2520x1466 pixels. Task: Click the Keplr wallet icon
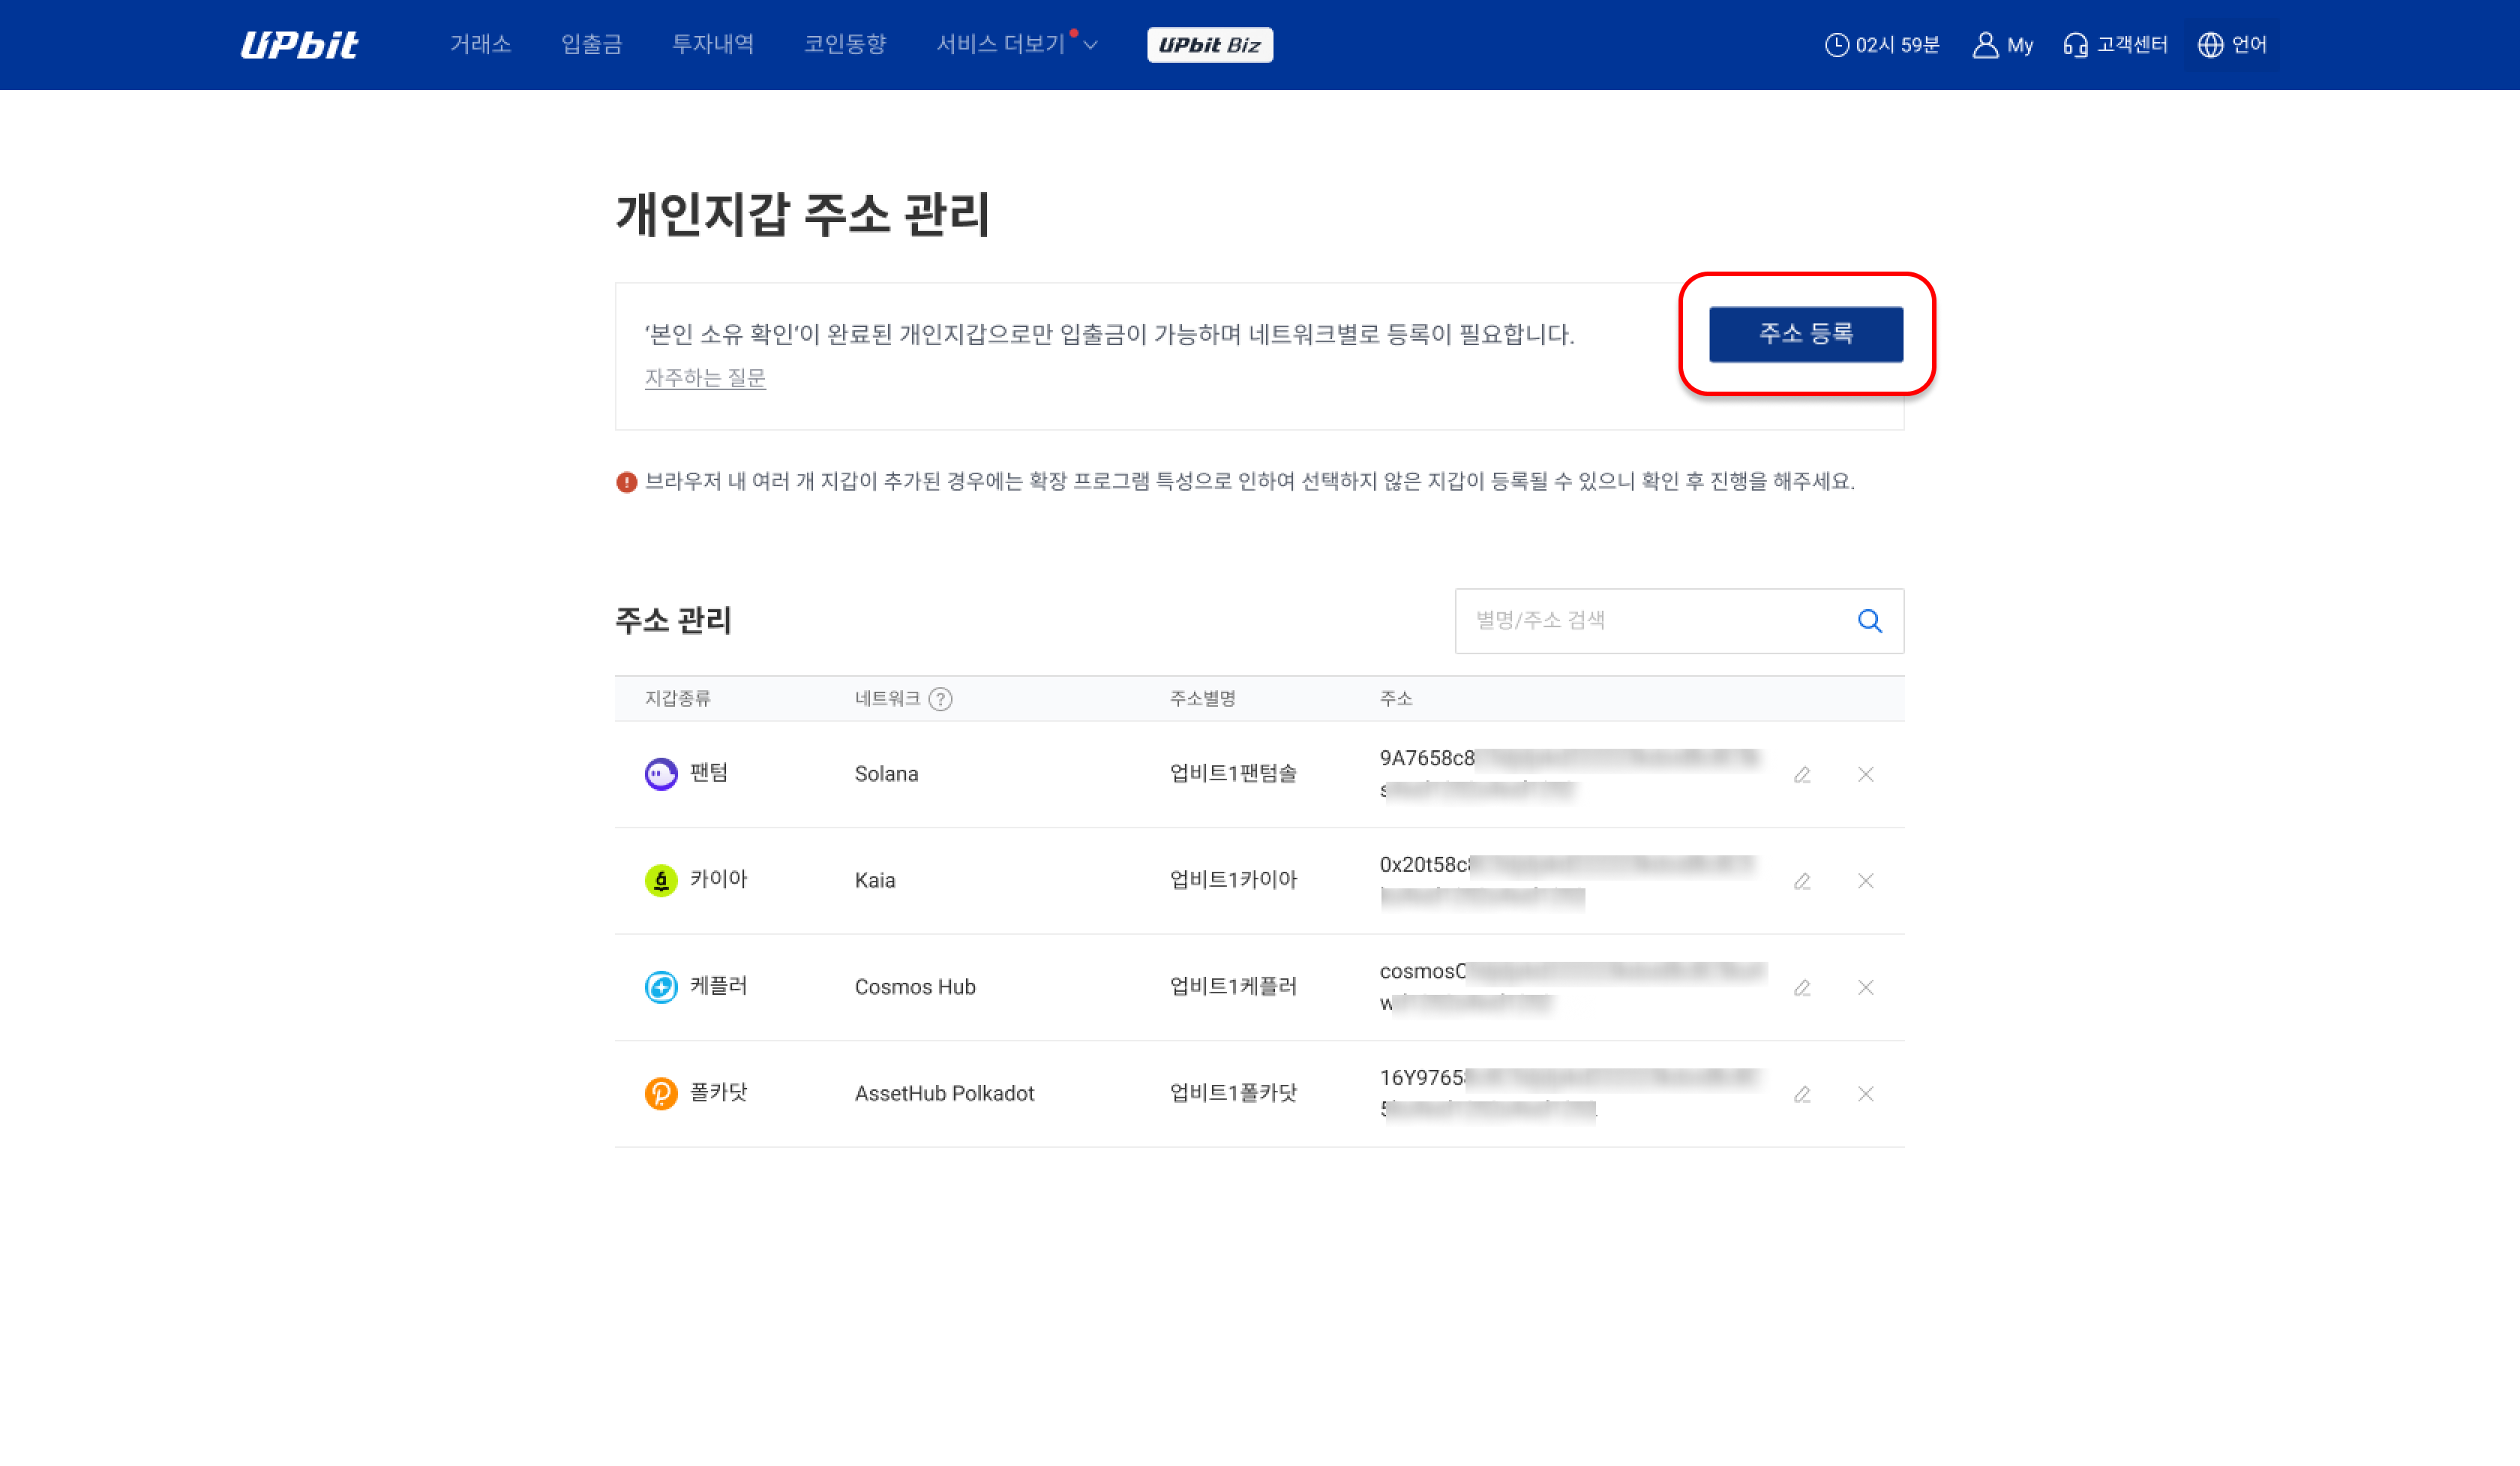coord(661,988)
